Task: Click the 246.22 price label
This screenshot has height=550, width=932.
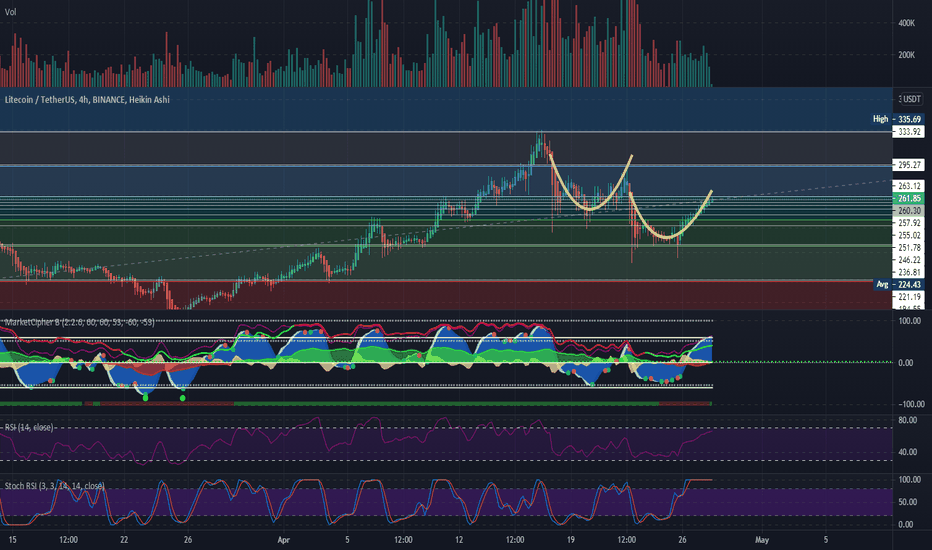Action: [909, 260]
